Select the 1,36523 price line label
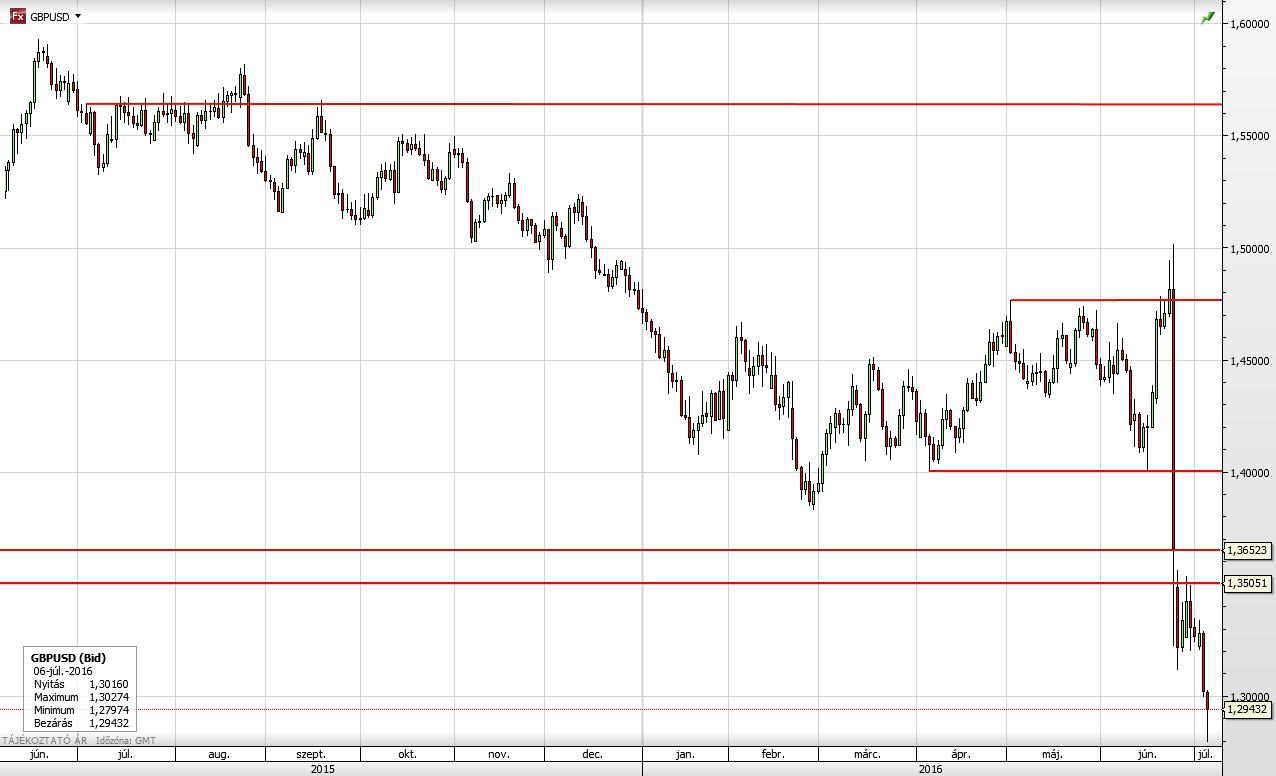Viewport: 1276px width, 776px height. pos(1248,550)
